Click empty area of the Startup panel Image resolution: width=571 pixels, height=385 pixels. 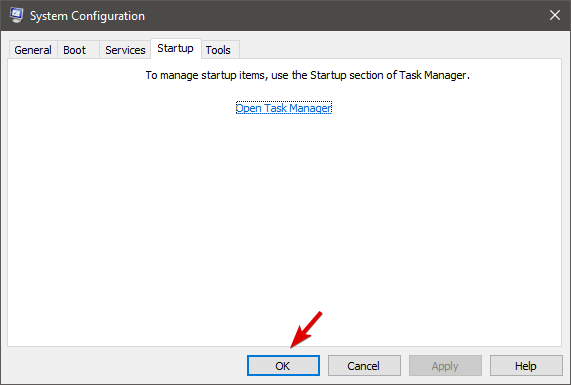click(x=284, y=219)
